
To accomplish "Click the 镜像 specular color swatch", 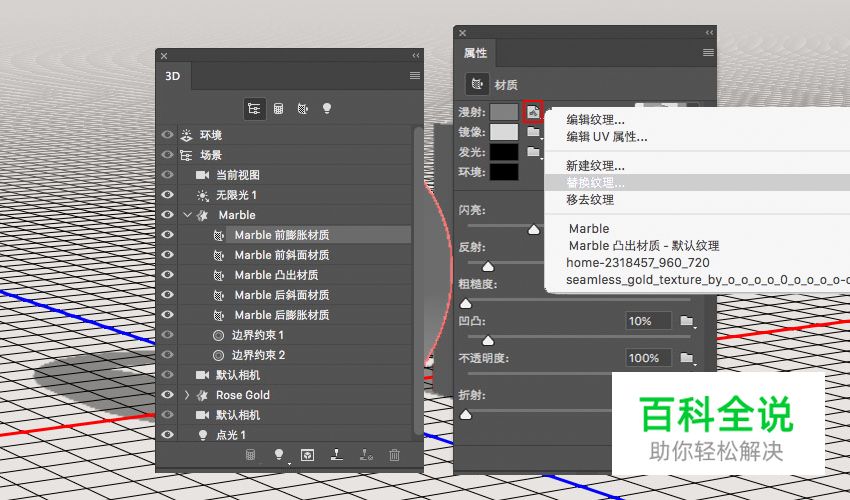I will click(504, 132).
